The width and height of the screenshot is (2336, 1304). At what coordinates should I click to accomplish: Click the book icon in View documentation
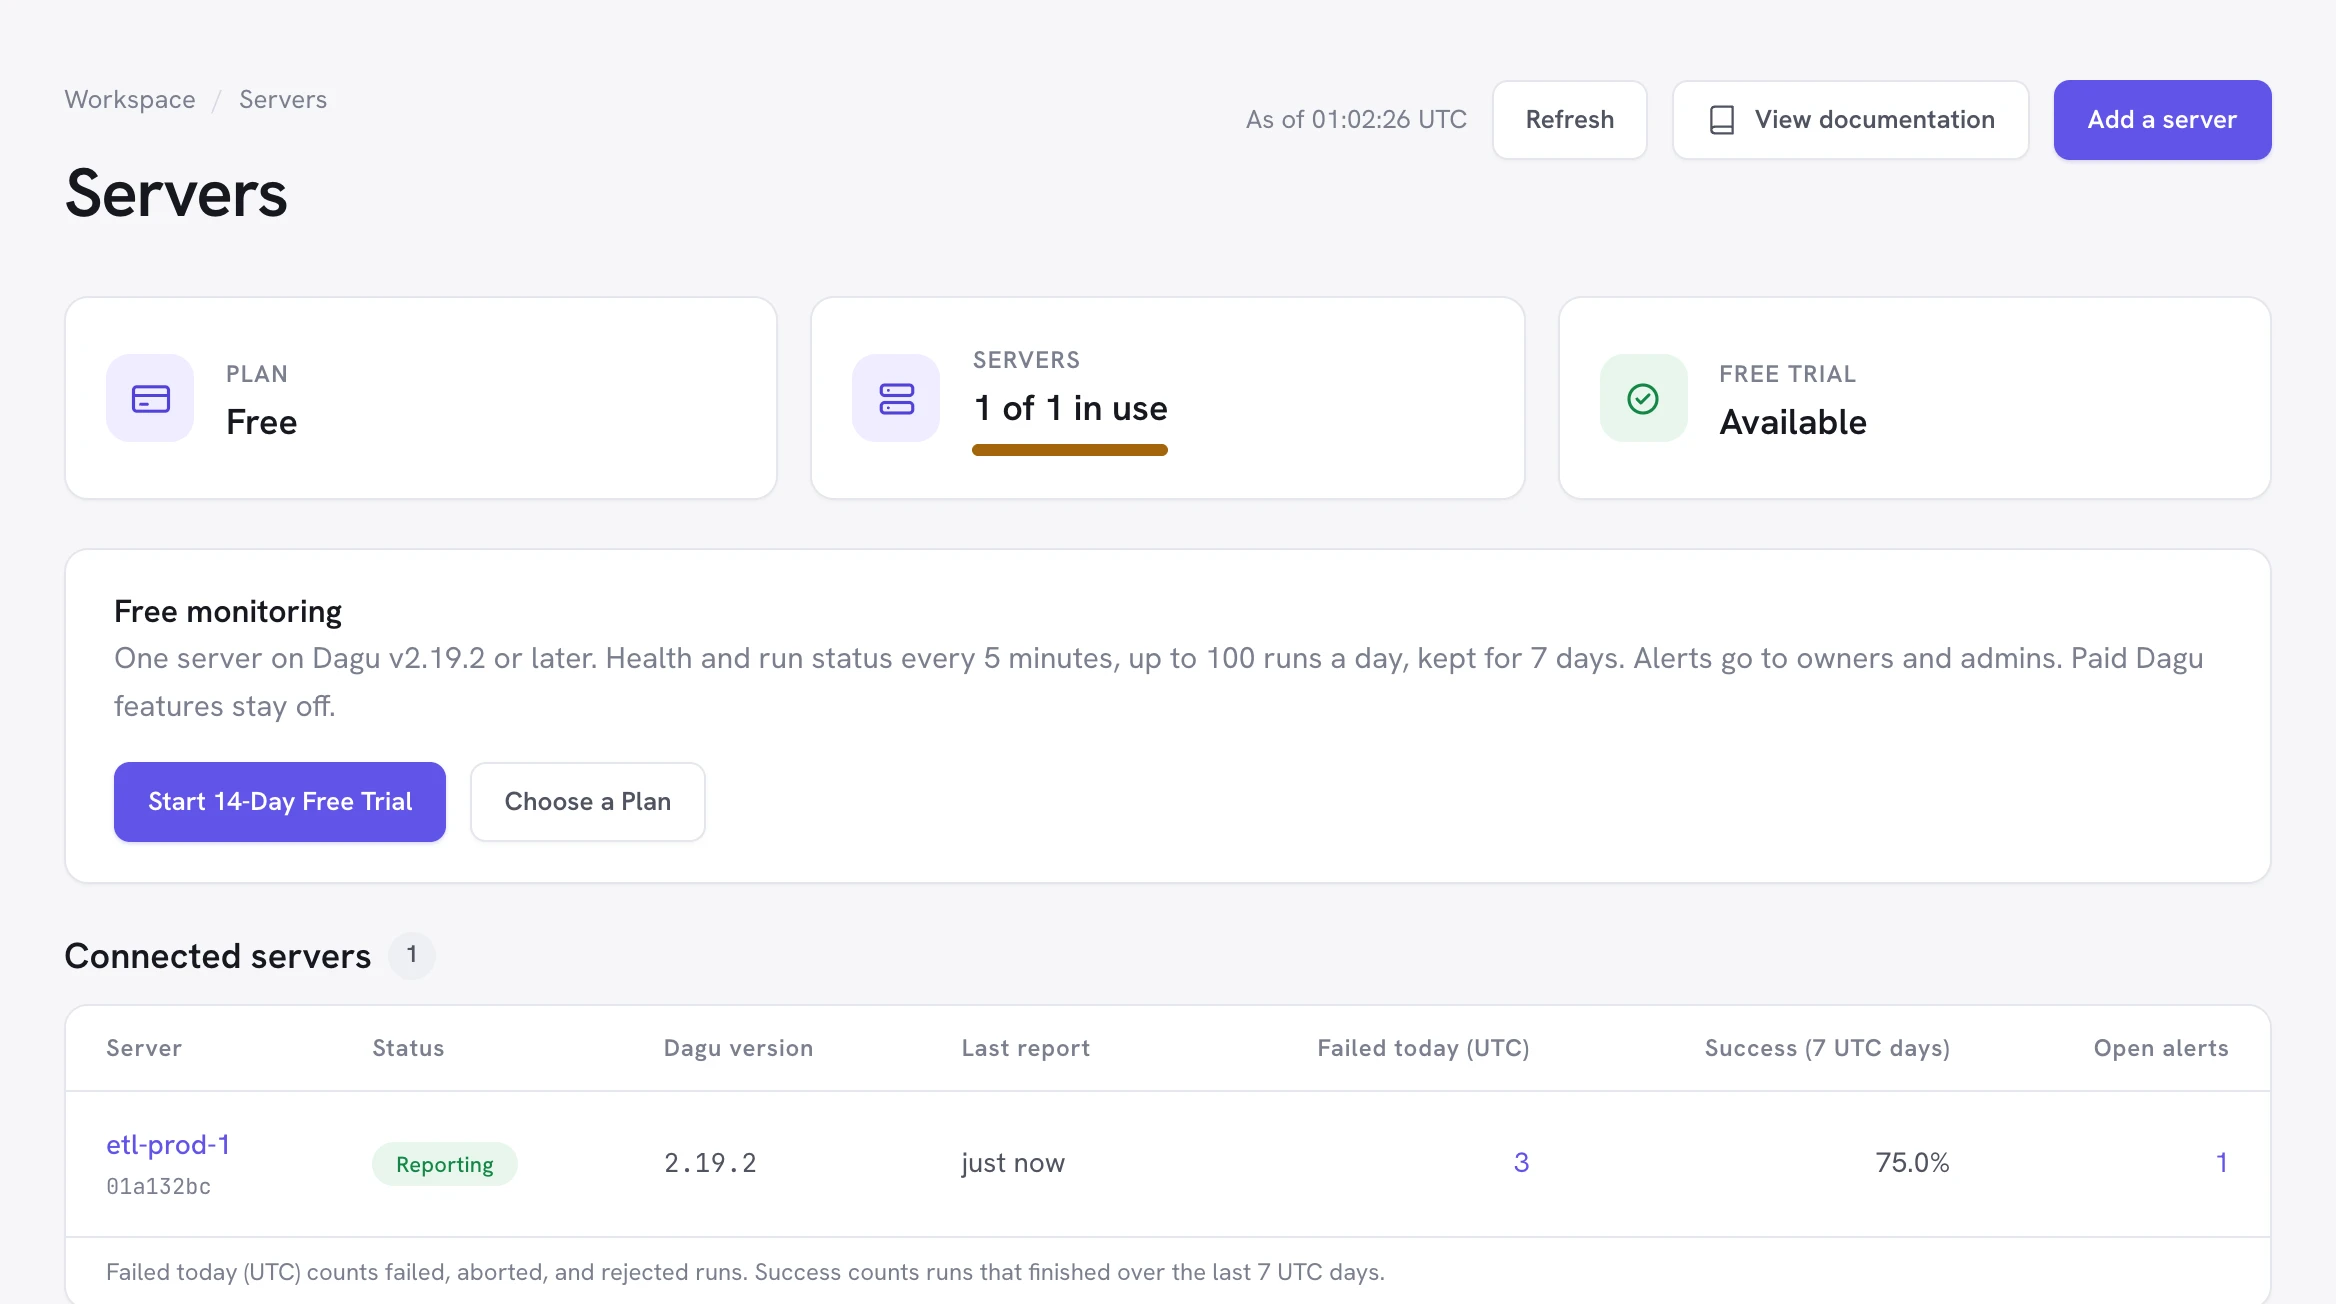[x=1721, y=120]
